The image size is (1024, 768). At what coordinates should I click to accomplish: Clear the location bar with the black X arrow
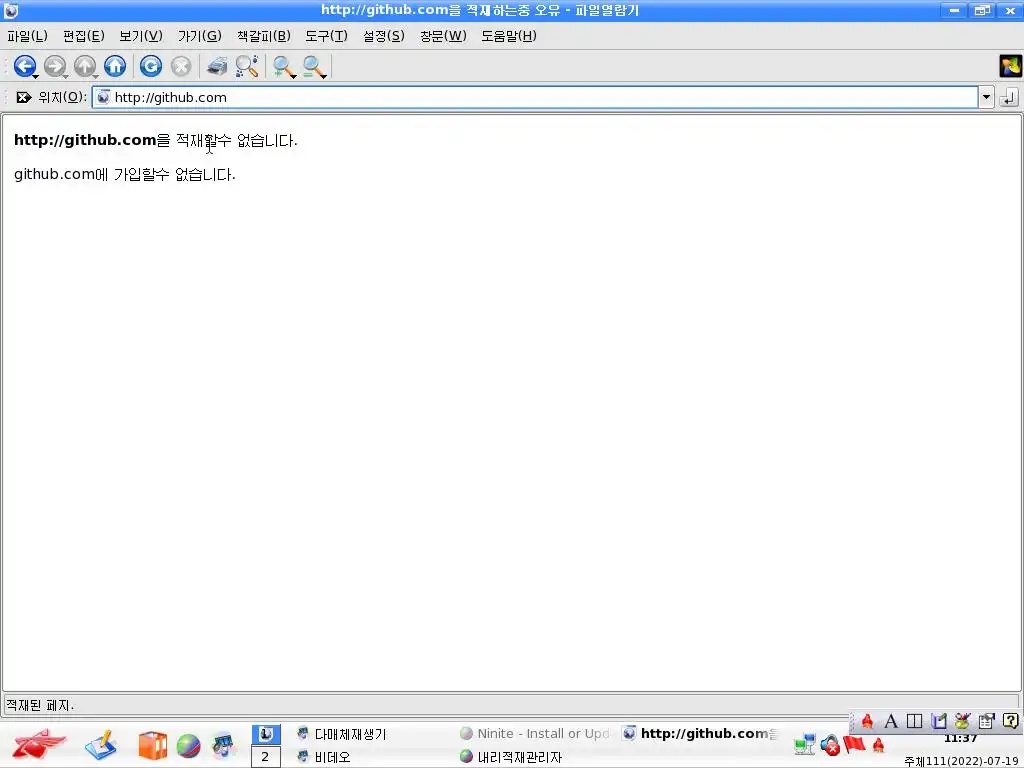point(24,97)
